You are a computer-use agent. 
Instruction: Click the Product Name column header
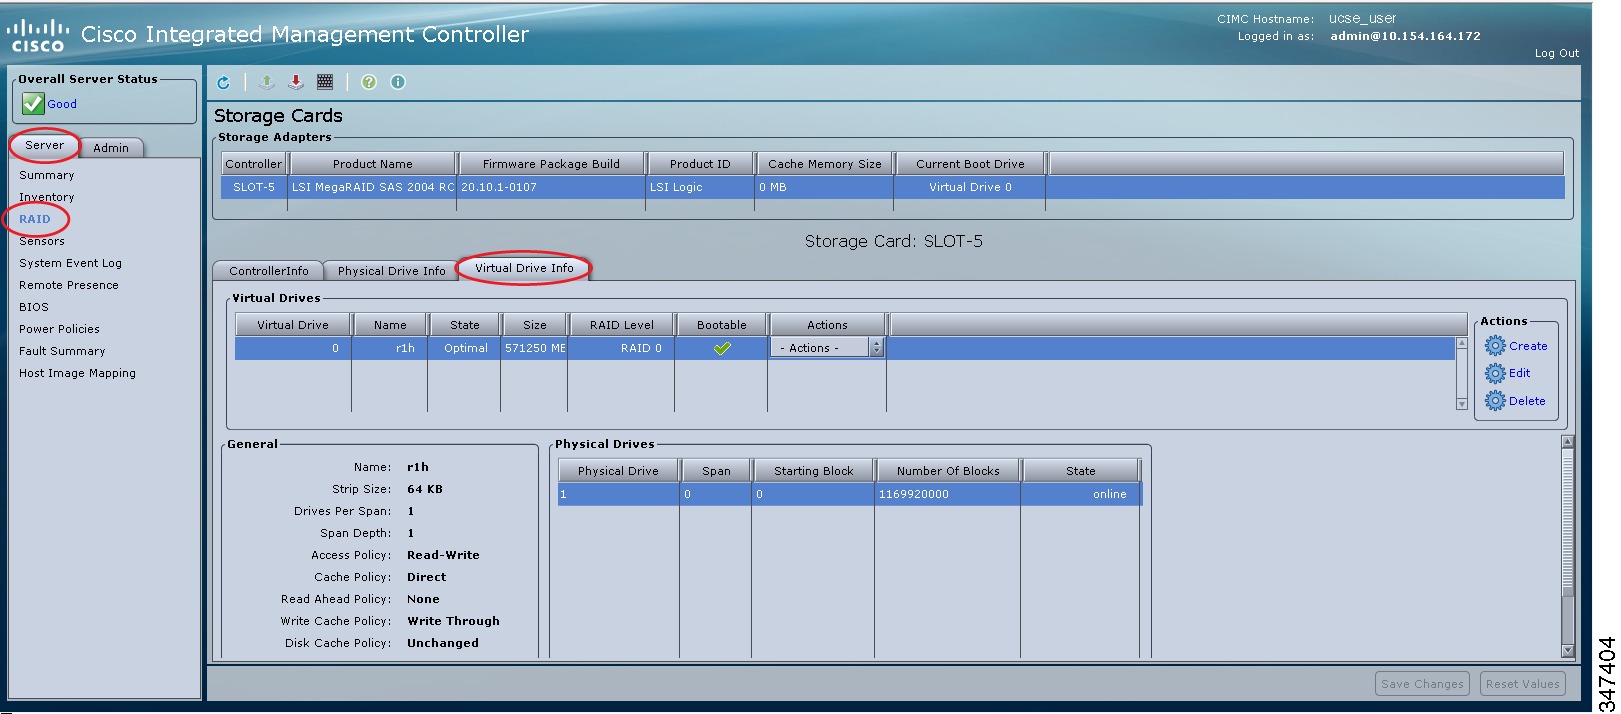372,164
